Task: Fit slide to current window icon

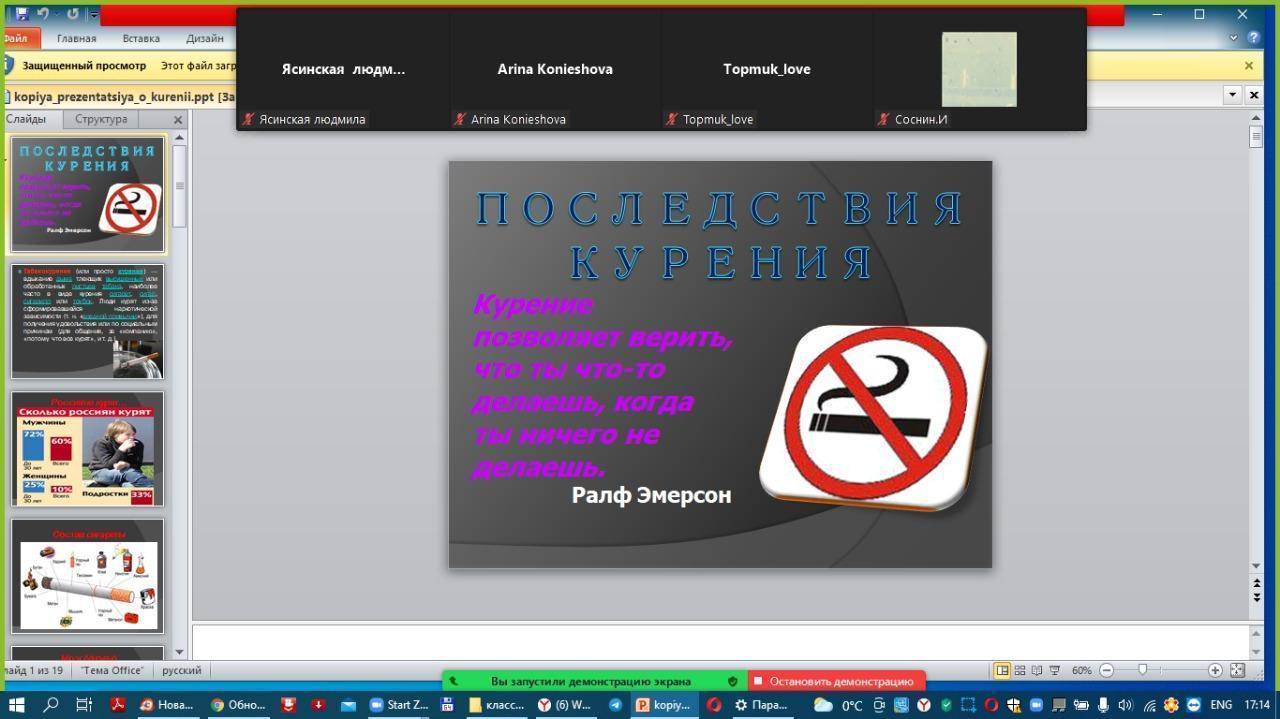Action: tap(1237, 670)
